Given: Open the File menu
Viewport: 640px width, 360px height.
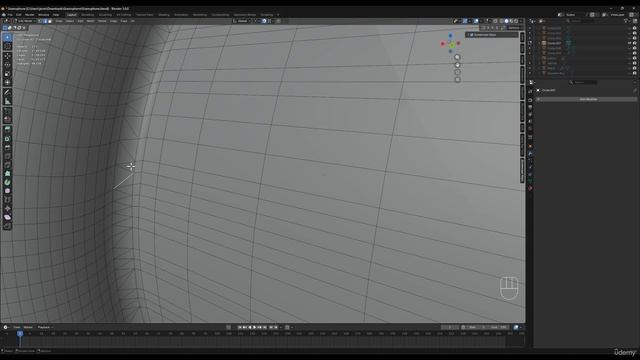Looking at the screenshot, I should 10,15.
